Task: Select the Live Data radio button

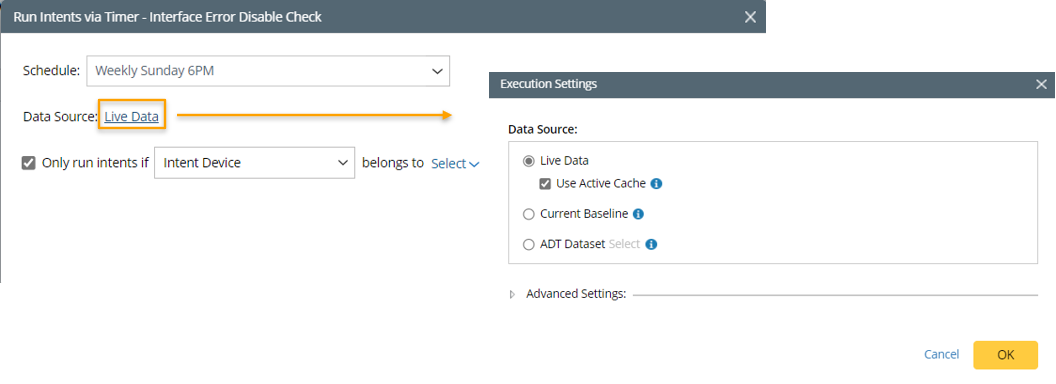Action: click(x=529, y=161)
